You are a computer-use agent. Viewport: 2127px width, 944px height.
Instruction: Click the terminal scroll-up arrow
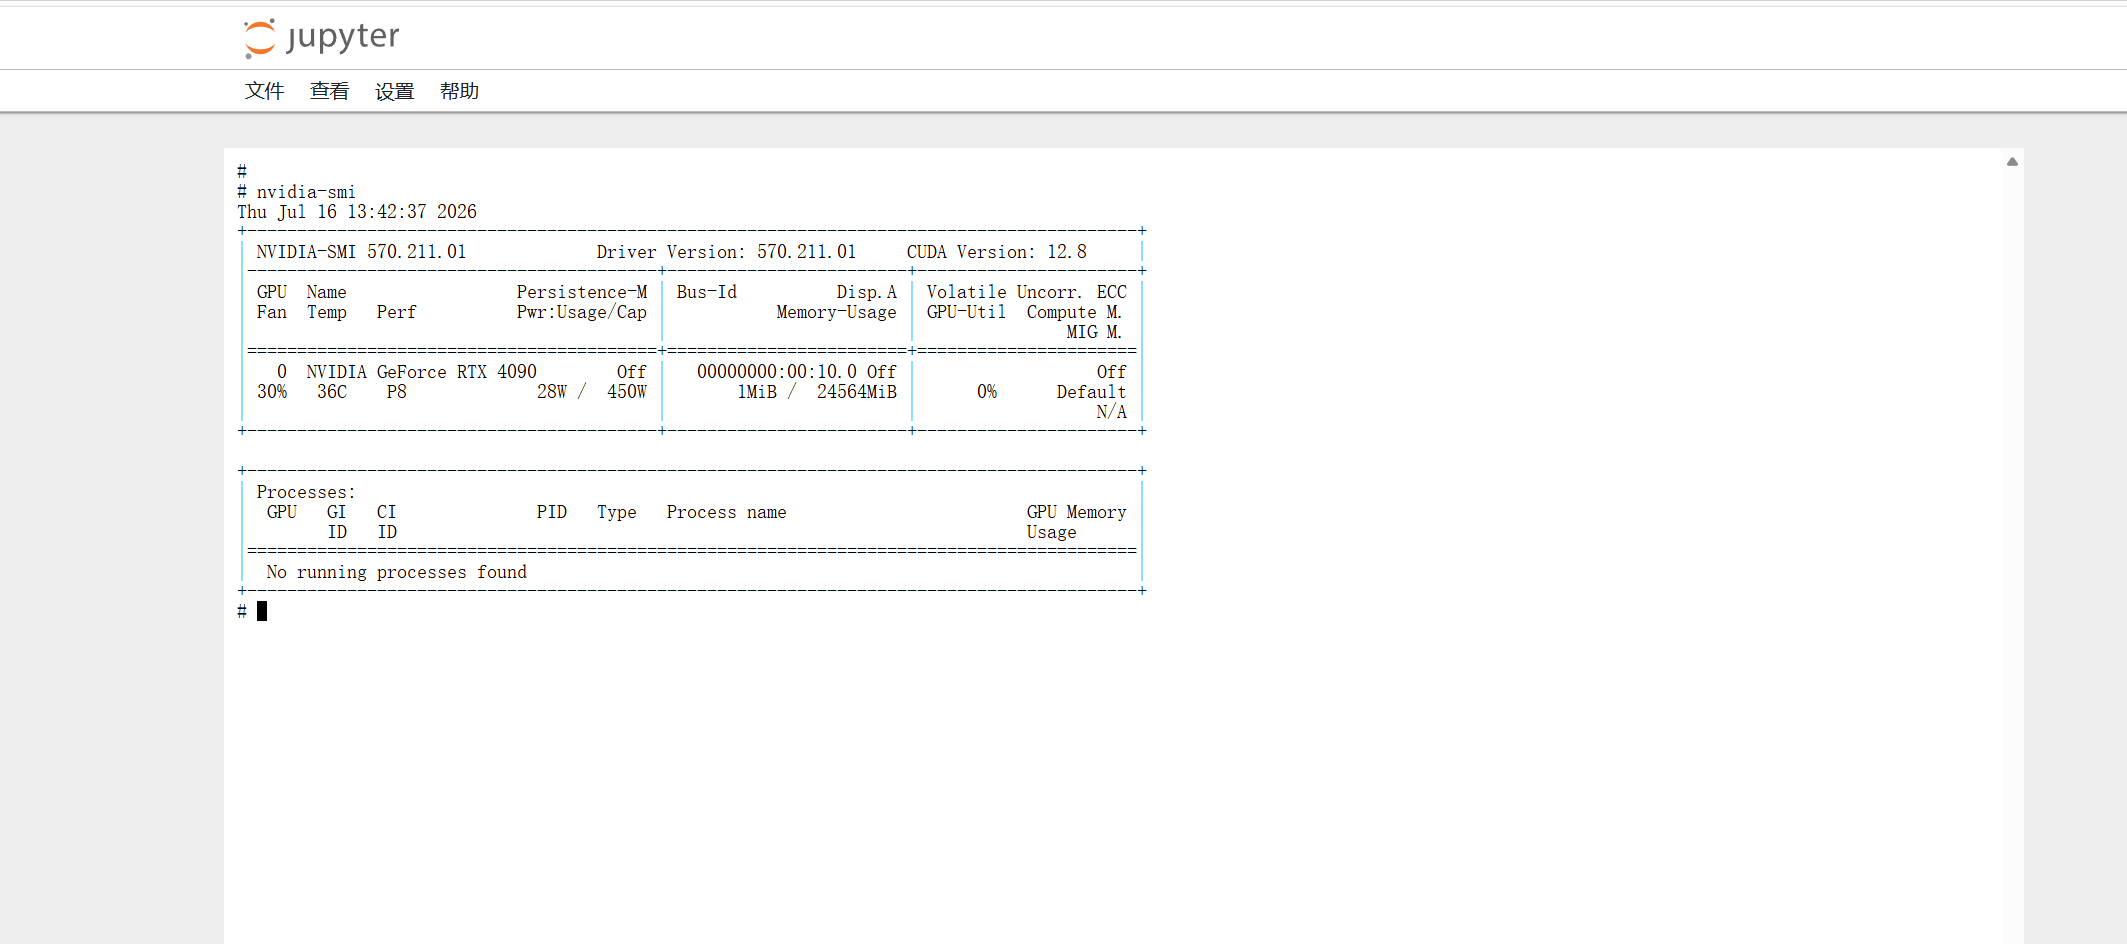(2012, 161)
